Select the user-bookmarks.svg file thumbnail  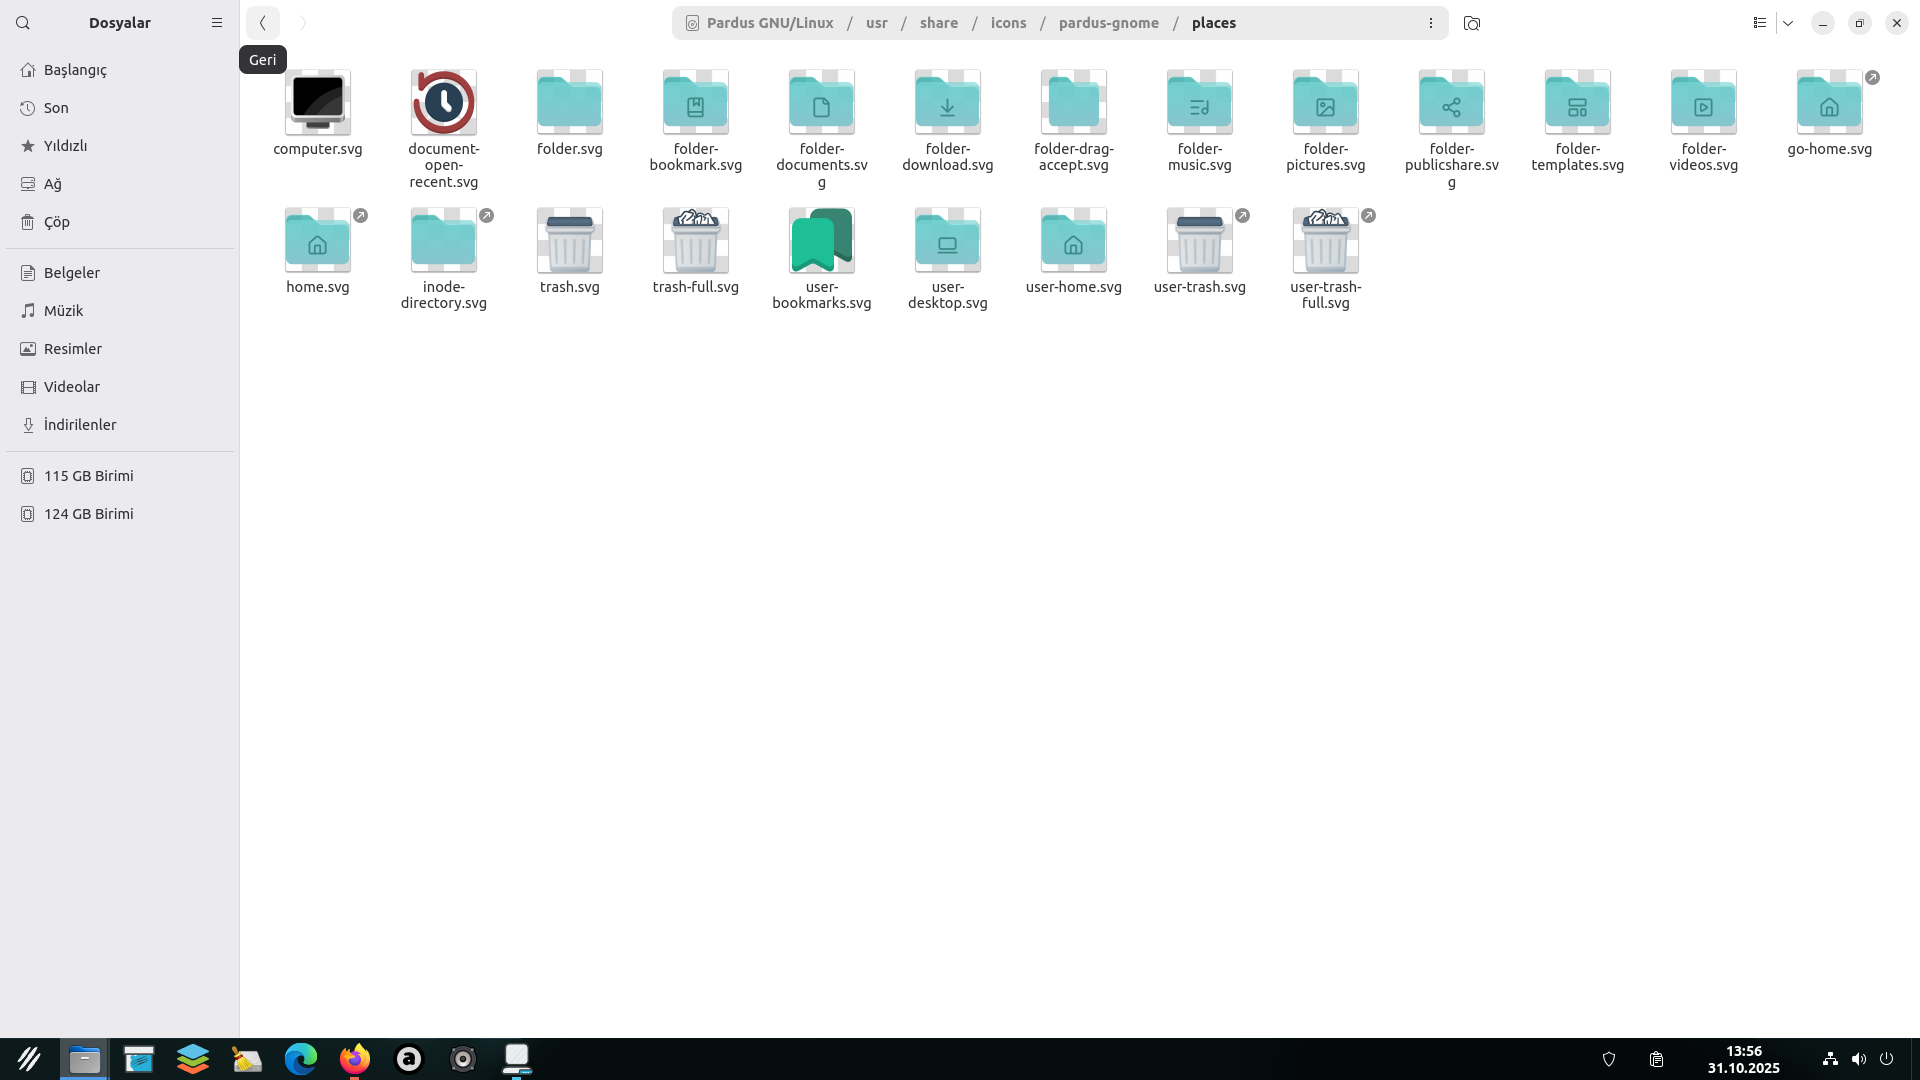(821, 241)
